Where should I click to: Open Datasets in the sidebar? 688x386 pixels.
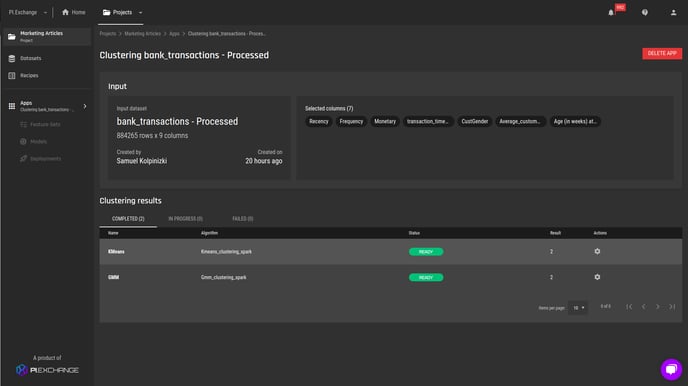pyautogui.click(x=31, y=58)
